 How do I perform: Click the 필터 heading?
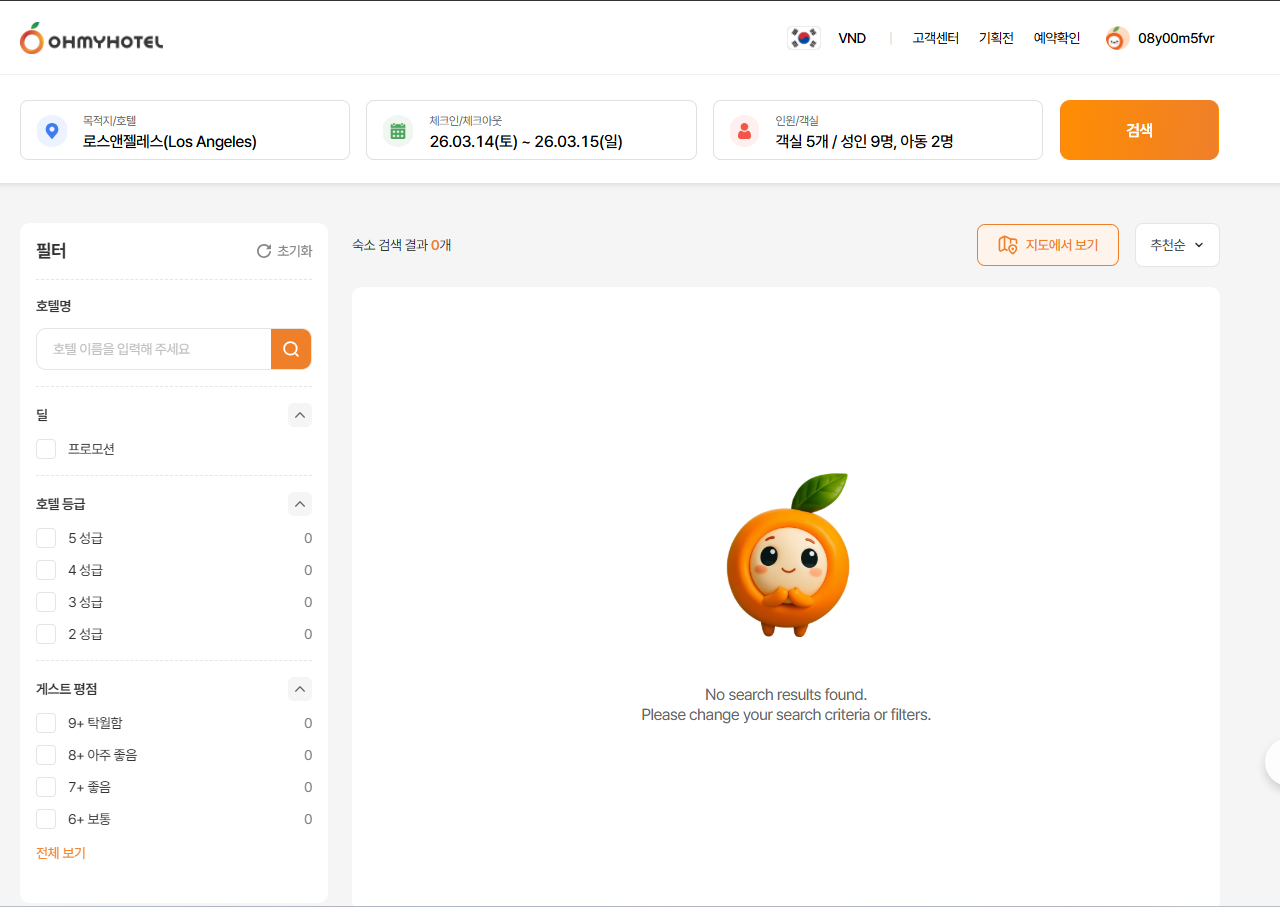click(51, 251)
